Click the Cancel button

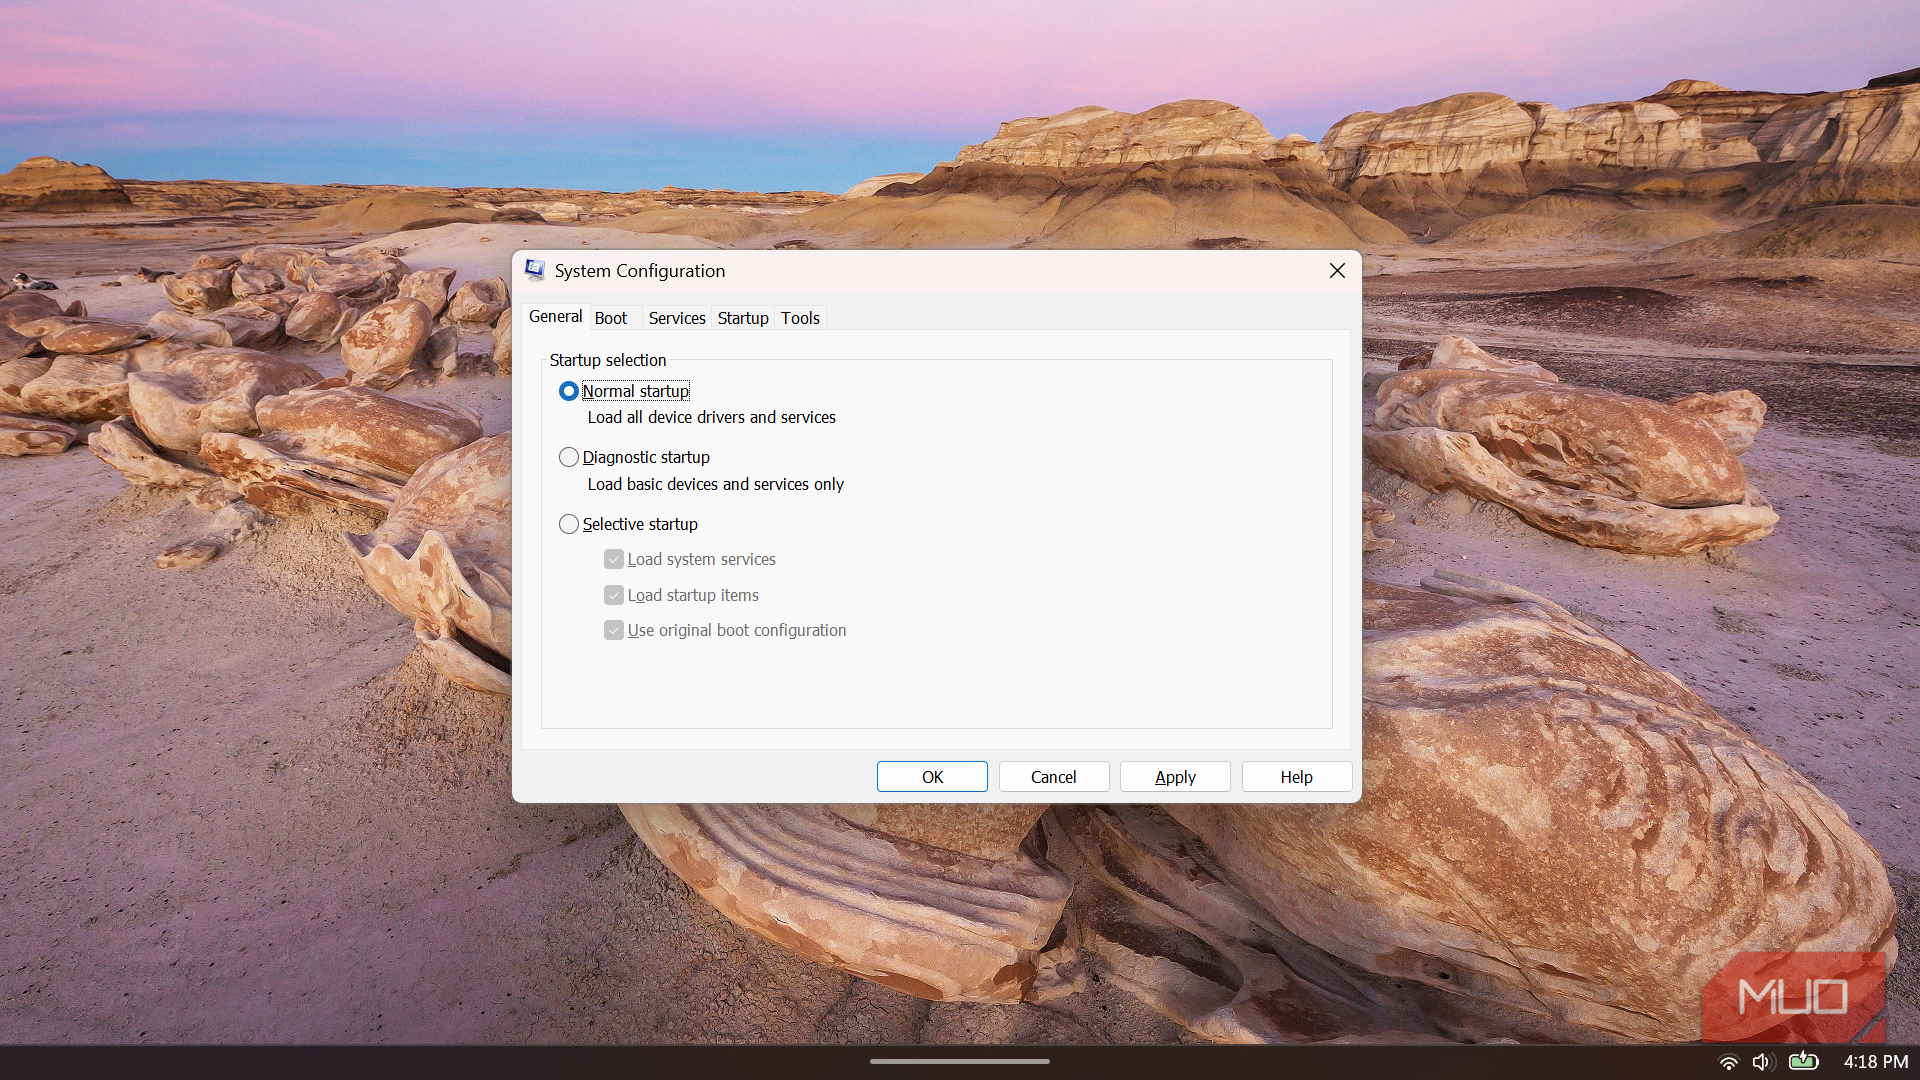(1054, 777)
